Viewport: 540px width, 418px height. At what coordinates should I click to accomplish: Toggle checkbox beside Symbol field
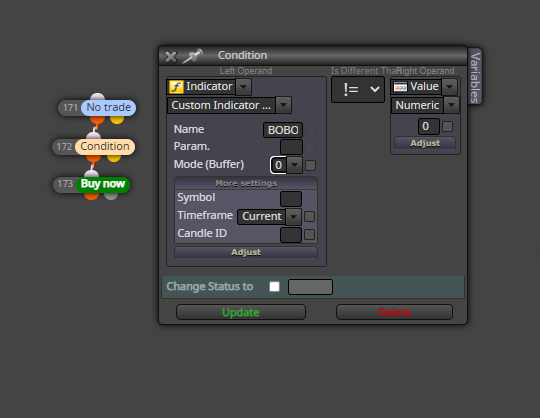pos(310,199)
